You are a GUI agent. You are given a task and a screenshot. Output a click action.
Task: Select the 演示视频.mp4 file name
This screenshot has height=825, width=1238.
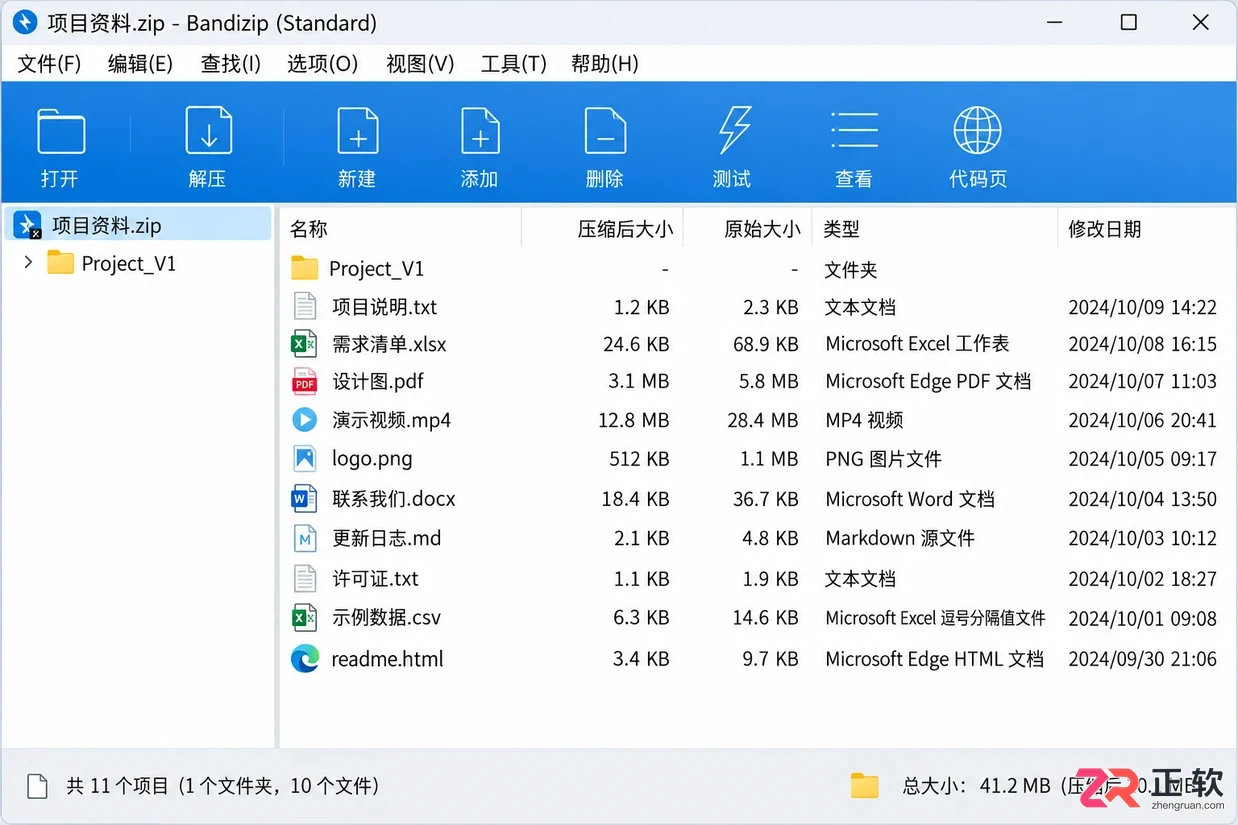tap(391, 420)
